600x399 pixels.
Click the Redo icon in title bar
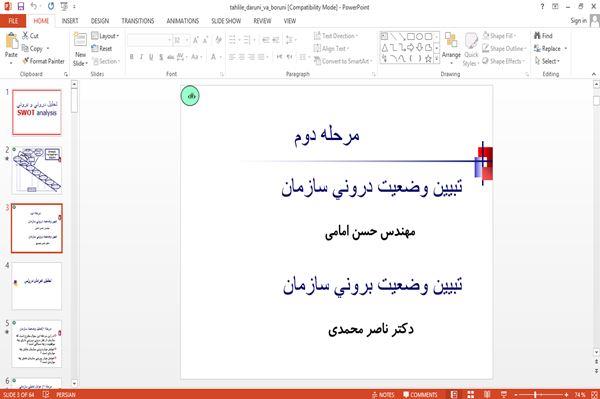tap(51, 6)
